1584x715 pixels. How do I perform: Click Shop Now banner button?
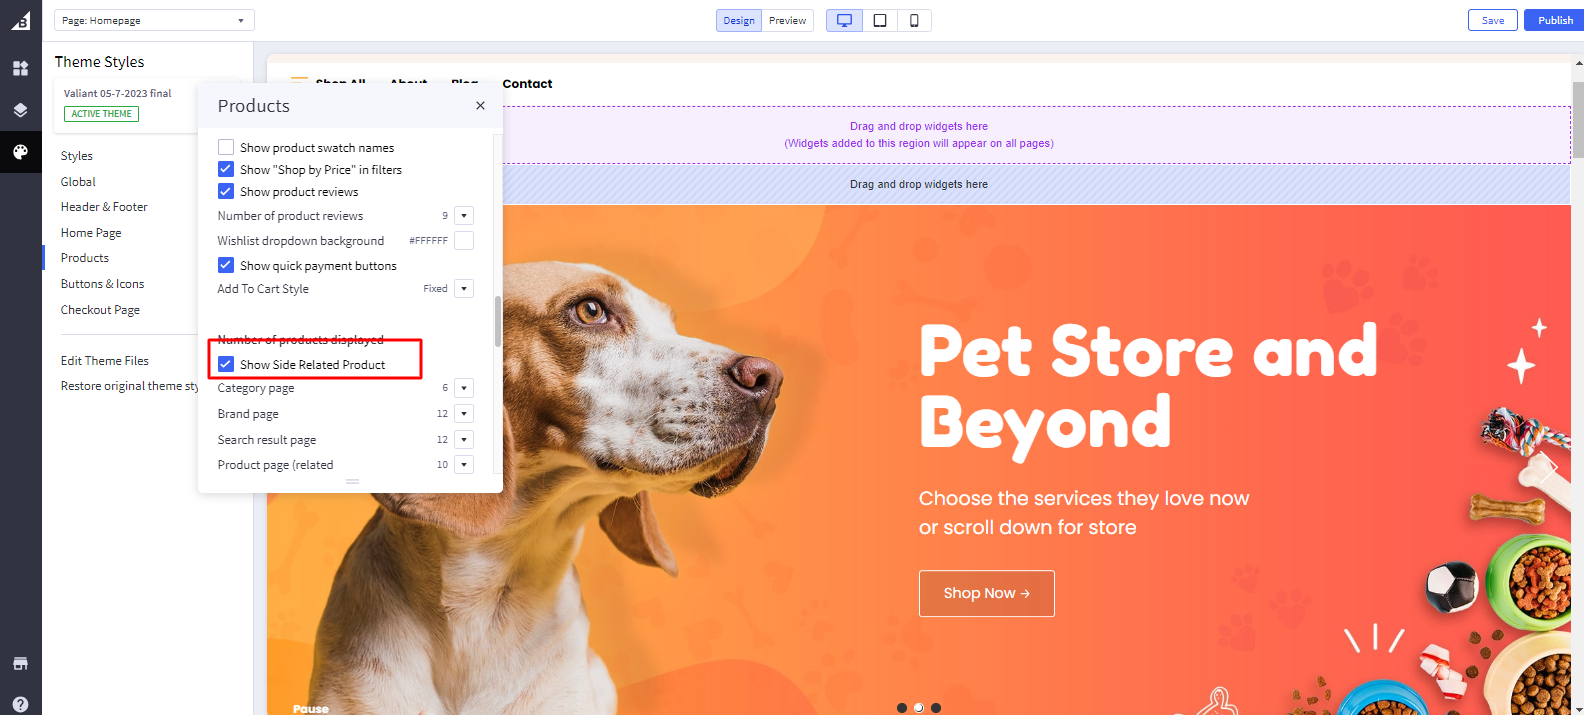click(x=987, y=593)
